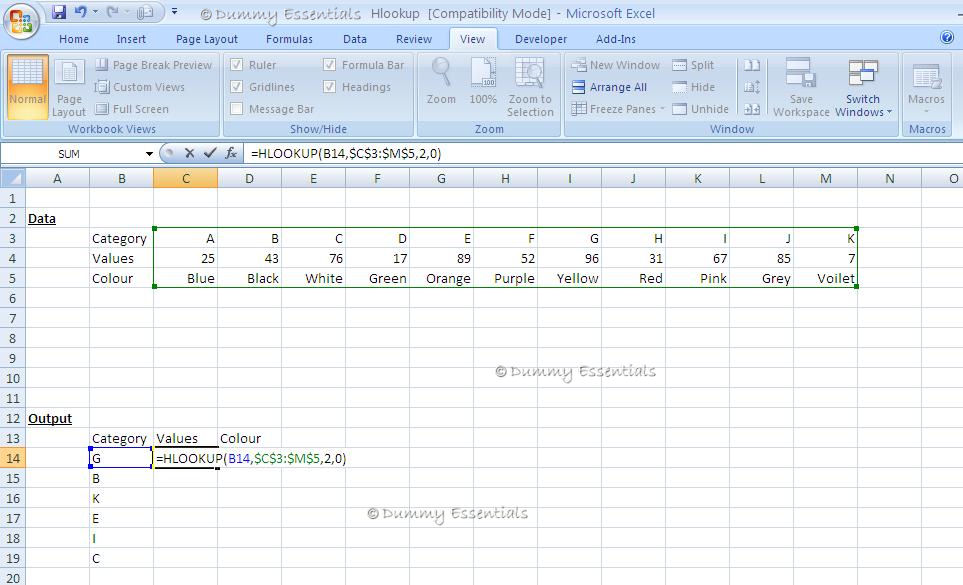
Task: Open Page Break Preview
Action: [x=154, y=65]
